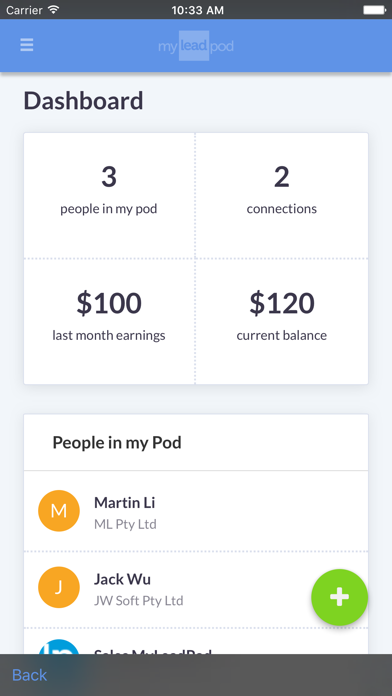Open Jack Wu list entry

coord(196,589)
